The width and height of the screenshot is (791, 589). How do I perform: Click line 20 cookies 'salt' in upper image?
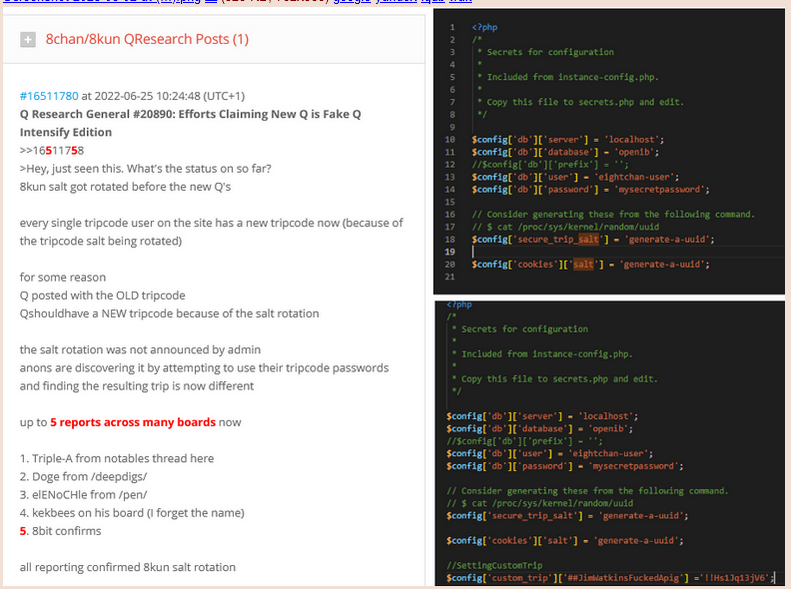coord(590,264)
